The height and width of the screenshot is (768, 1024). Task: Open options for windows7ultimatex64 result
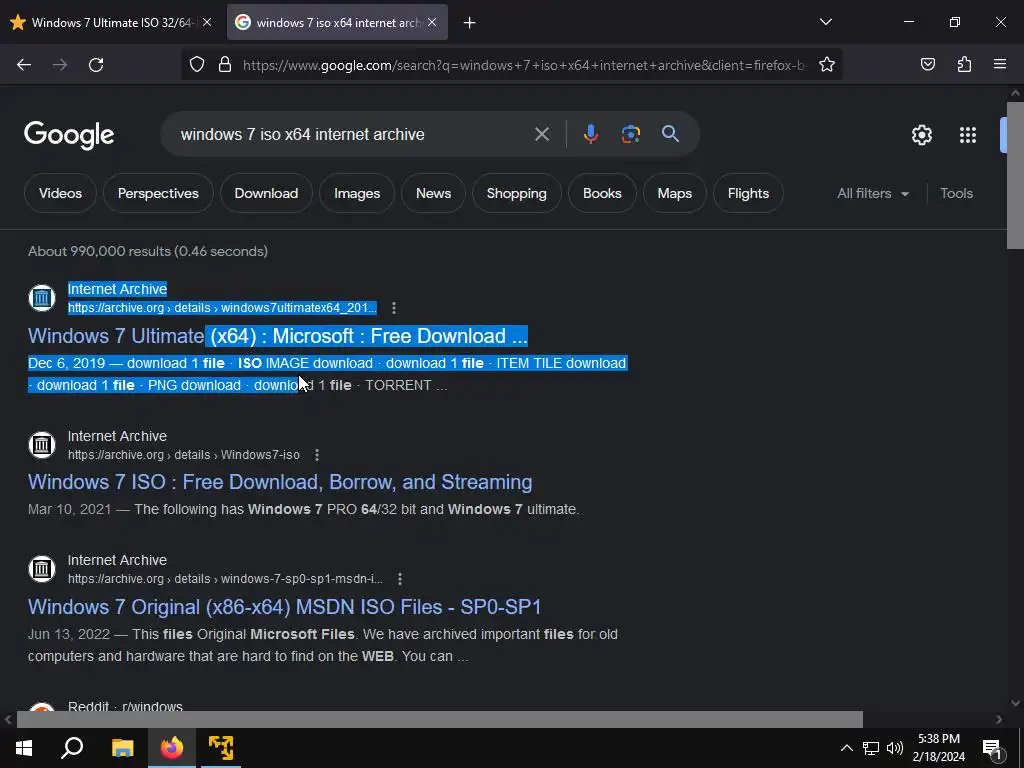394,308
